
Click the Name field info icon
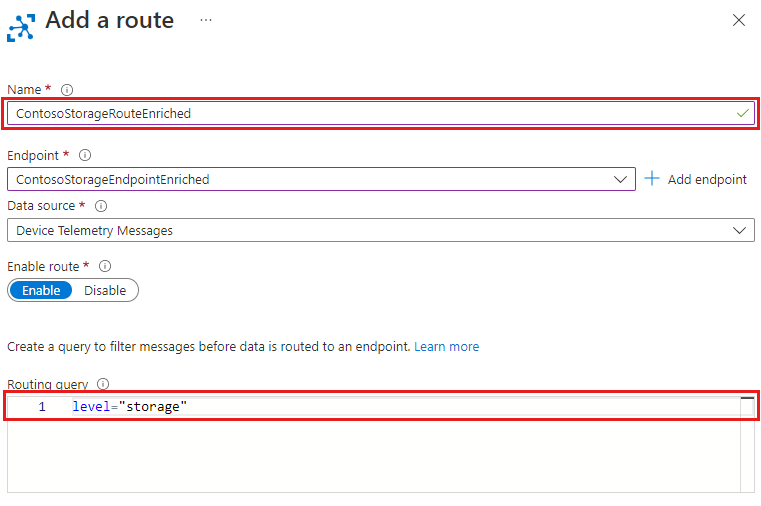67,90
